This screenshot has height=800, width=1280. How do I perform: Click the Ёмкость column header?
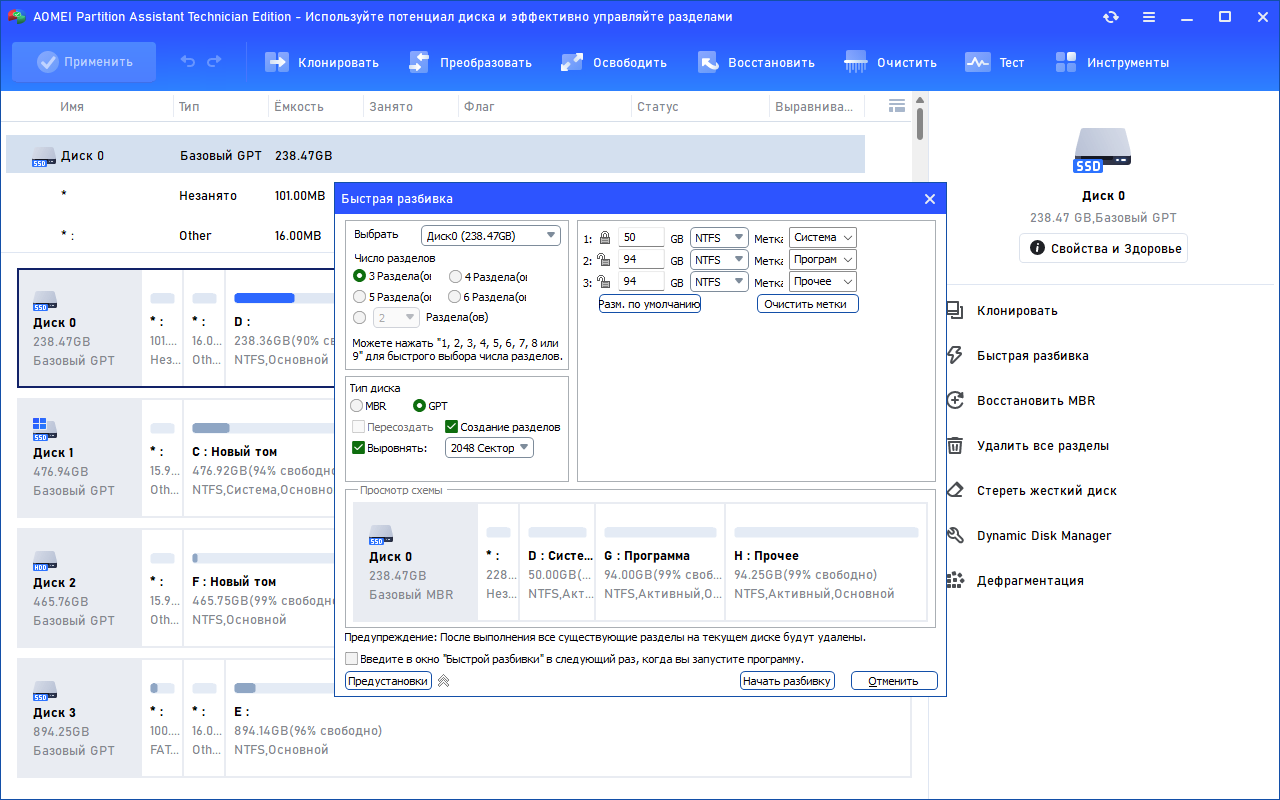click(297, 106)
